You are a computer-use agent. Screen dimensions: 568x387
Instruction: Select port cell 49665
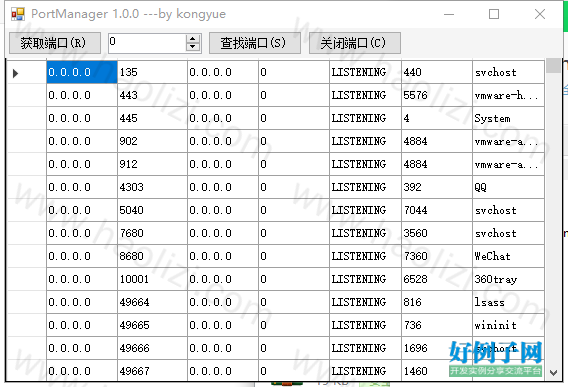click(x=152, y=325)
